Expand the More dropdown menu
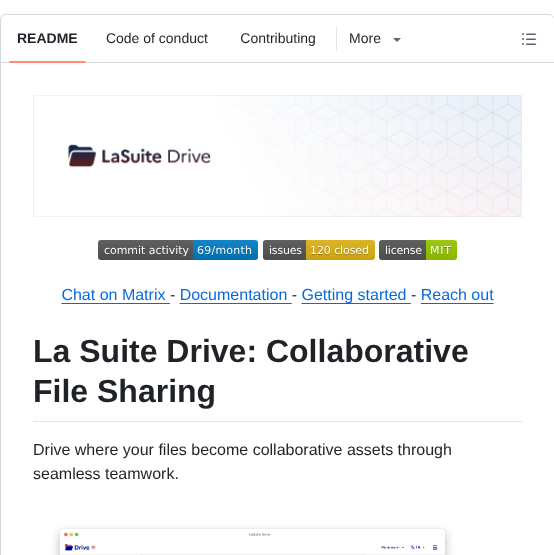 [x=375, y=39]
